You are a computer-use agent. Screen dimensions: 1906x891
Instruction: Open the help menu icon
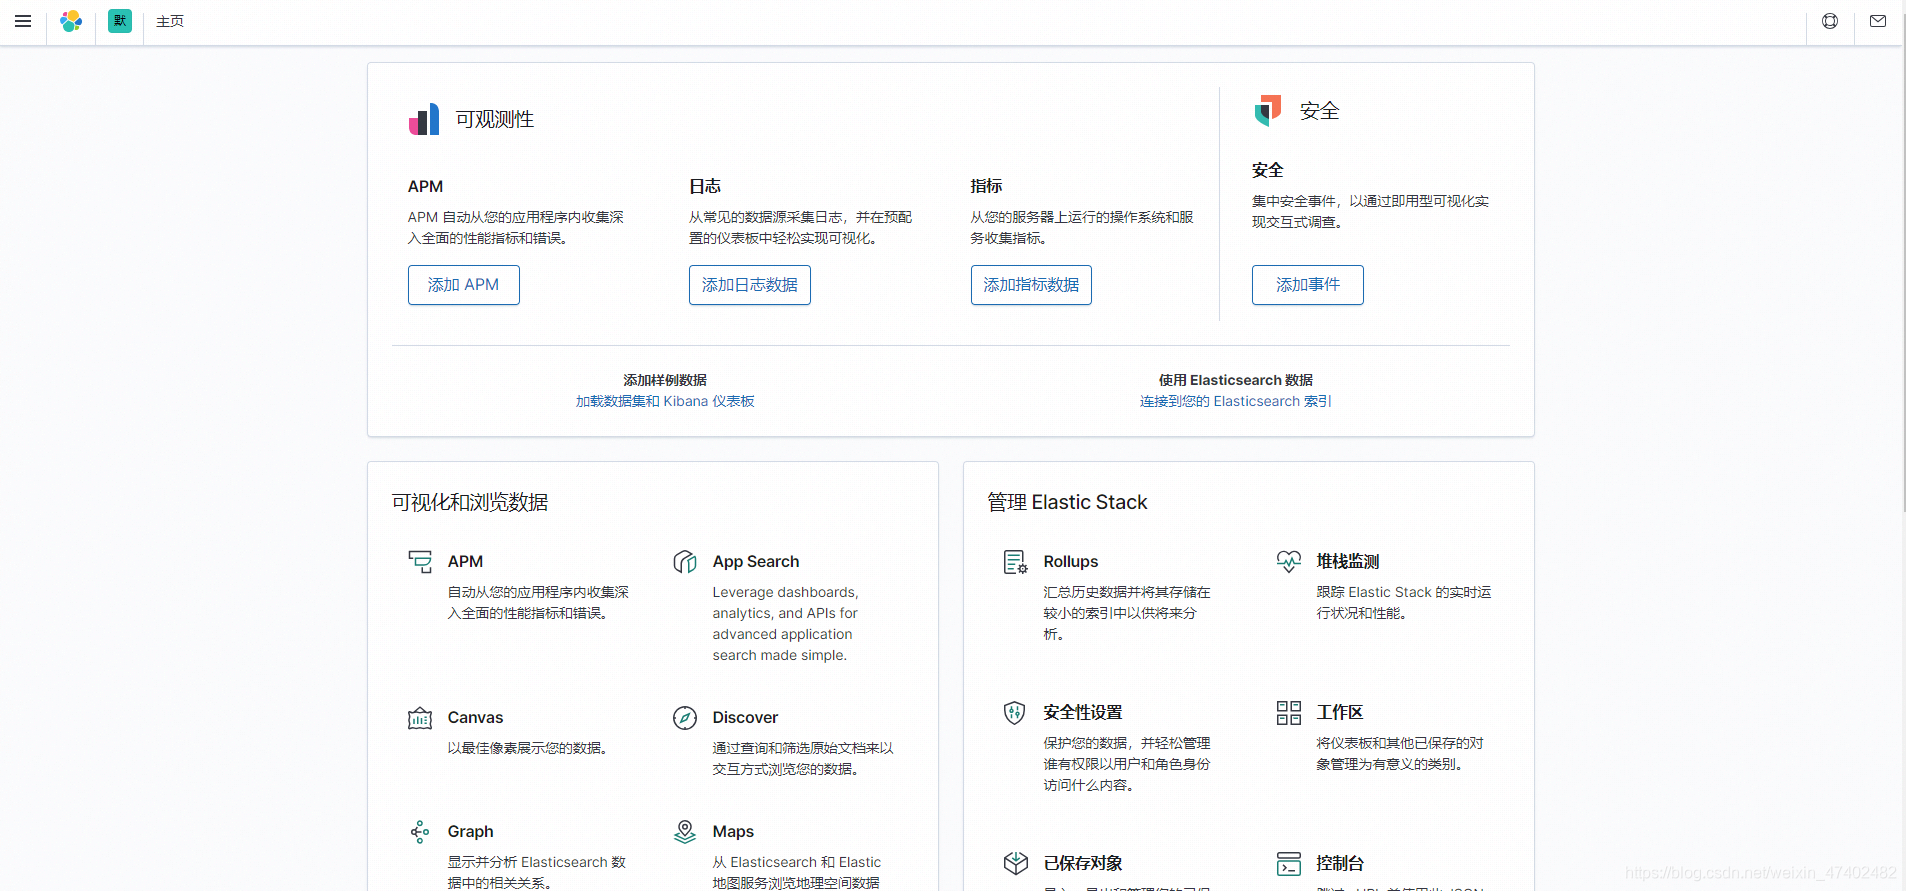click(x=1830, y=21)
